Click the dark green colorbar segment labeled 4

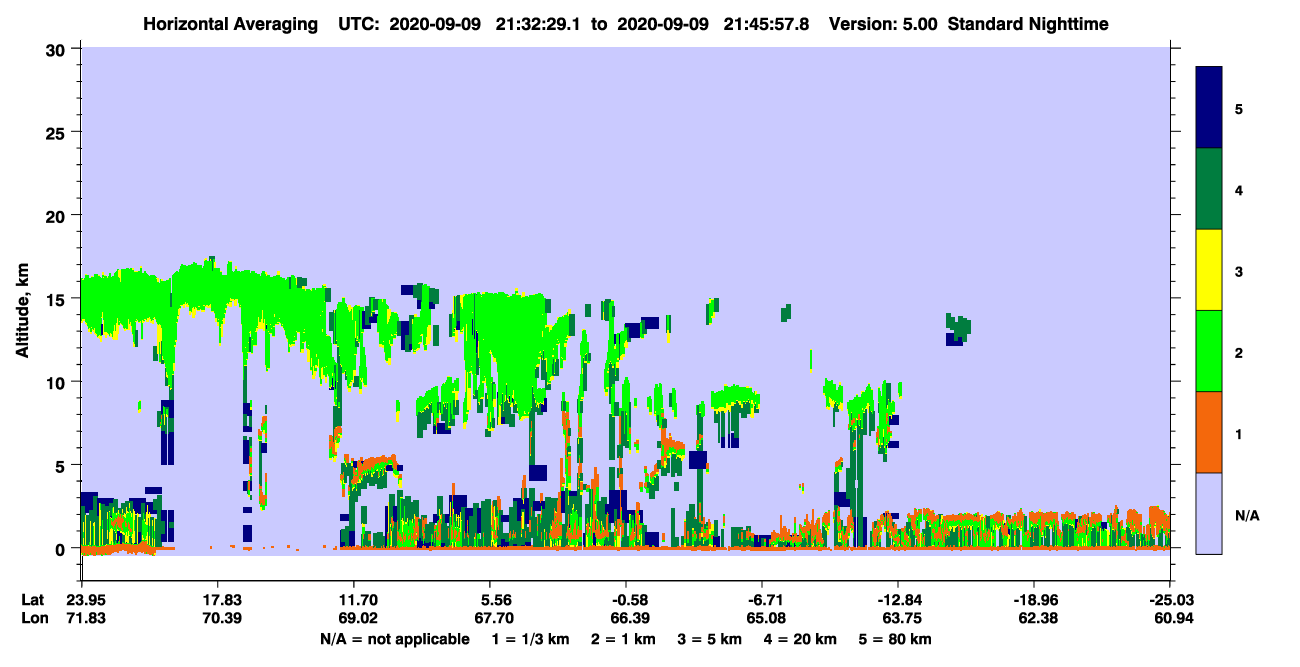click(x=1209, y=189)
